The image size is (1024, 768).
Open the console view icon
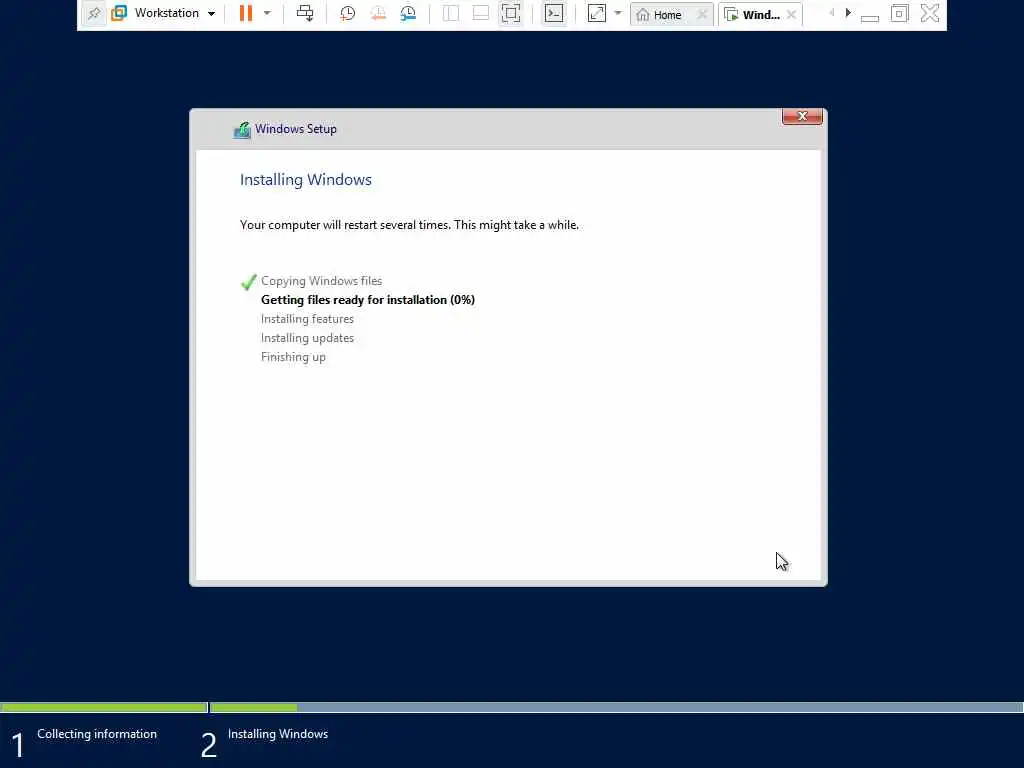[554, 13]
